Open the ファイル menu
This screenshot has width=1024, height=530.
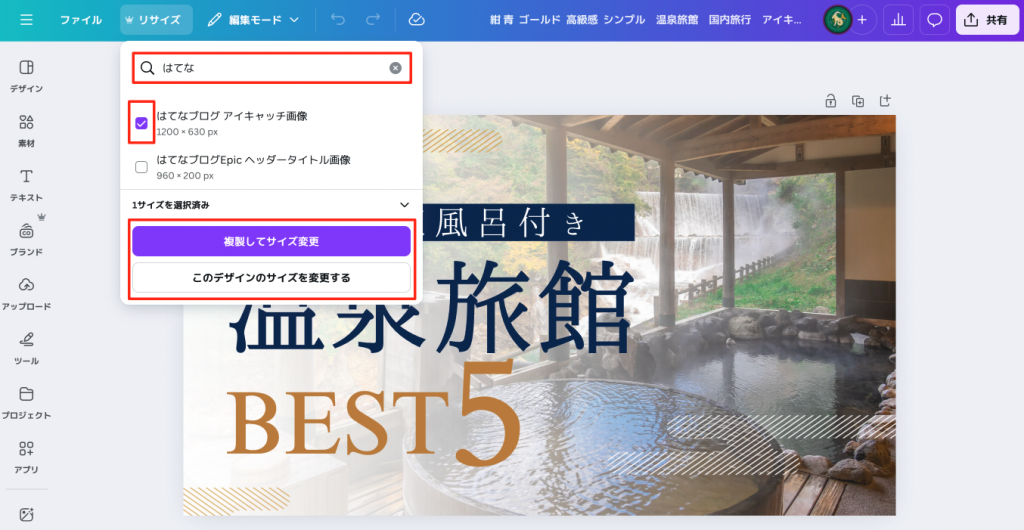click(x=80, y=20)
